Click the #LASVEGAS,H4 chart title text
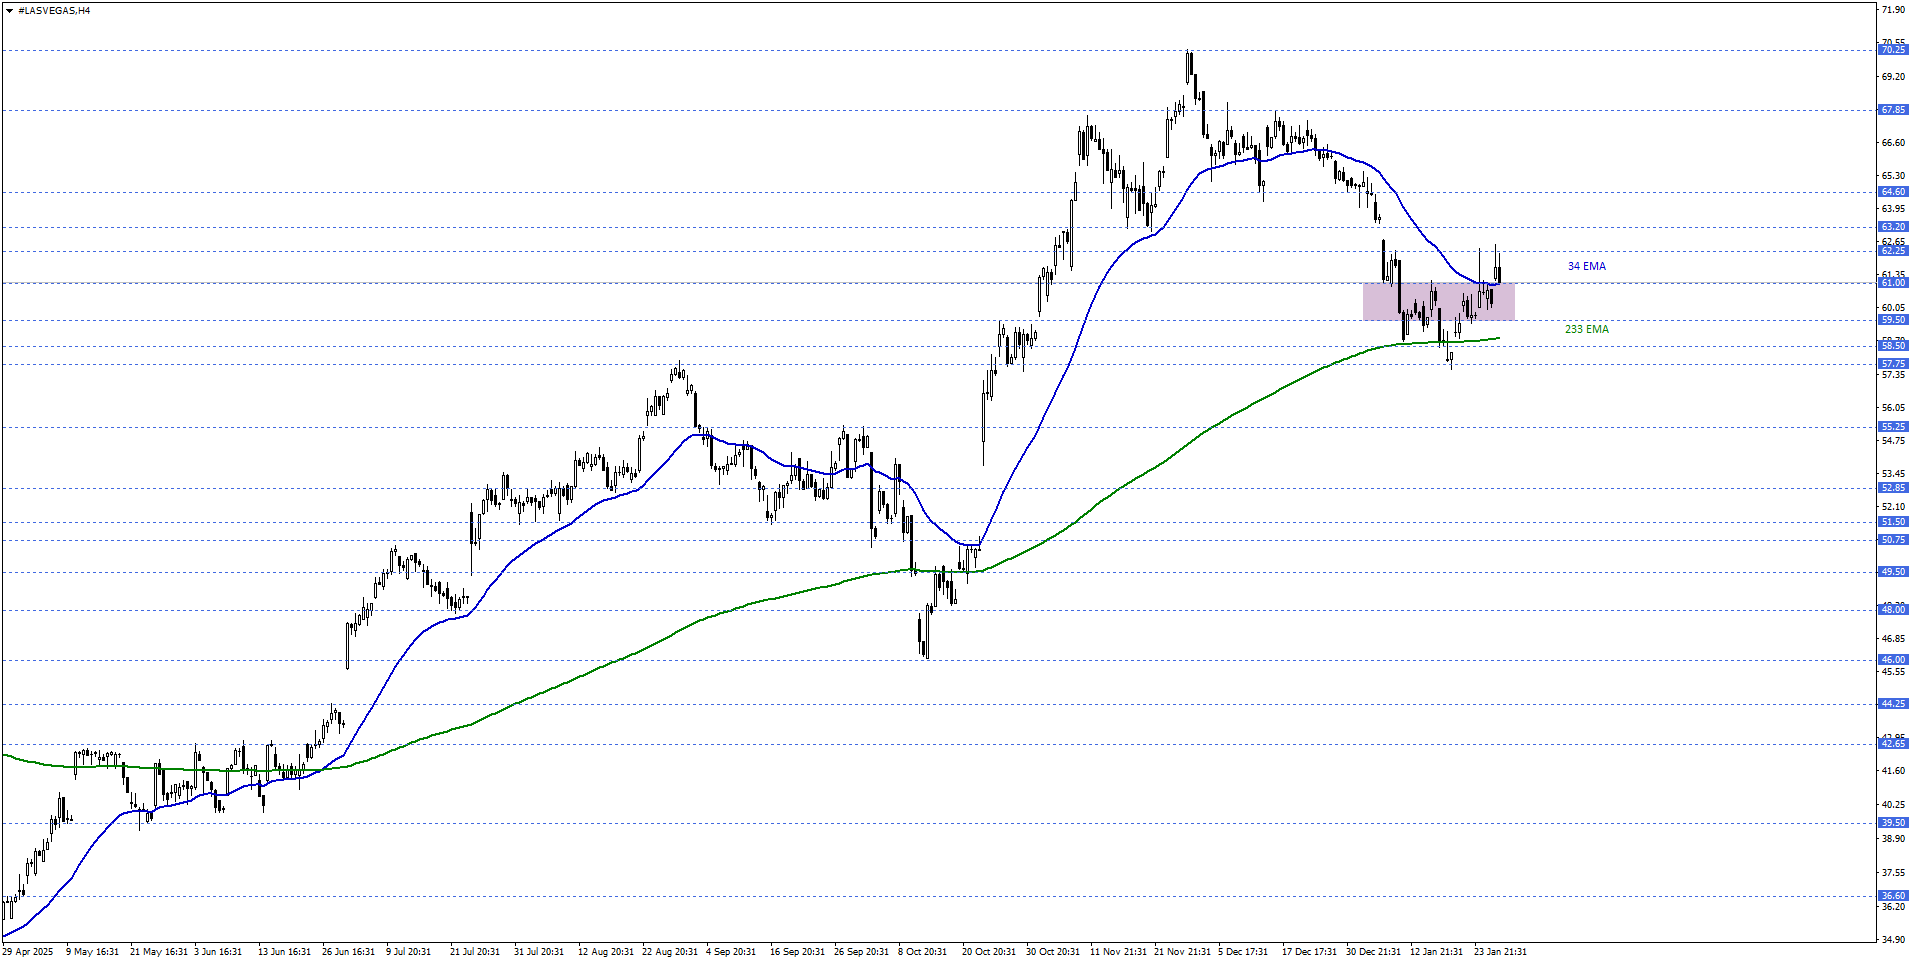 (54, 11)
